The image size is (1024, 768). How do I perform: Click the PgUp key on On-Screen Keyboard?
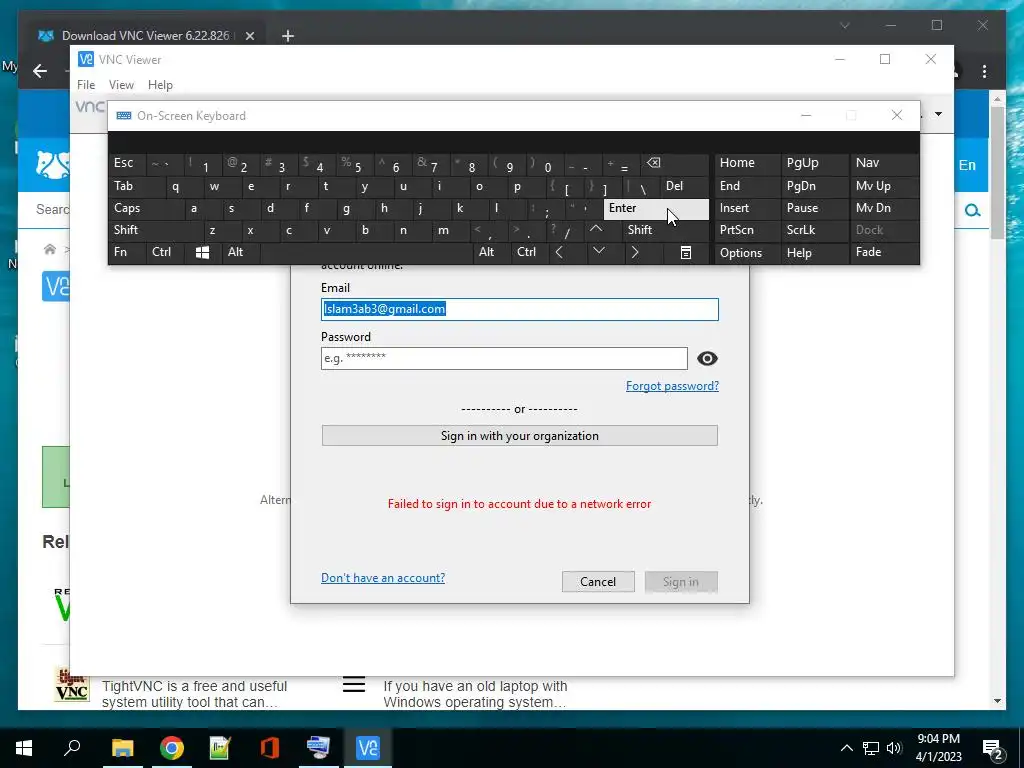click(x=814, y=163)
